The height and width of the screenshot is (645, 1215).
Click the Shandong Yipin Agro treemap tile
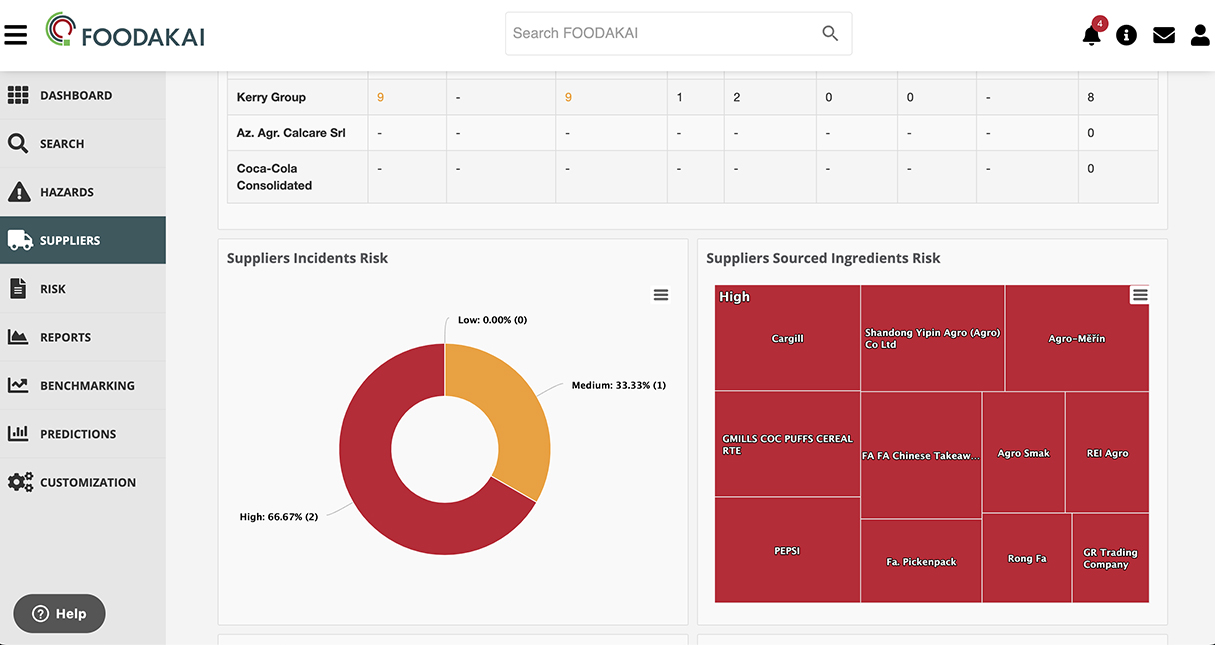click(933, 338)
